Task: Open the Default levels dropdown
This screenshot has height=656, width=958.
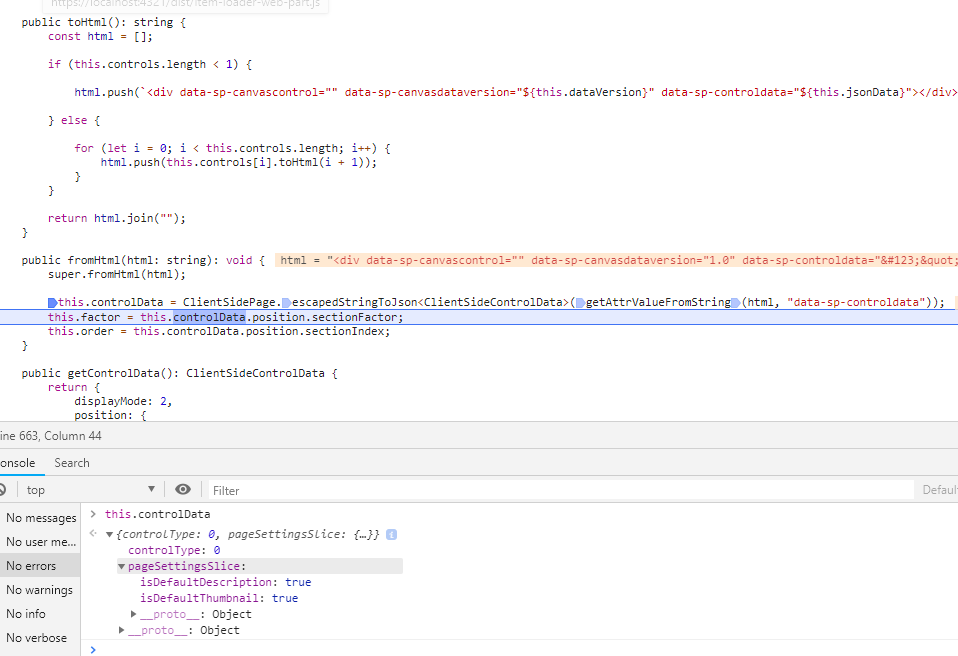Action: pos(940,490)
